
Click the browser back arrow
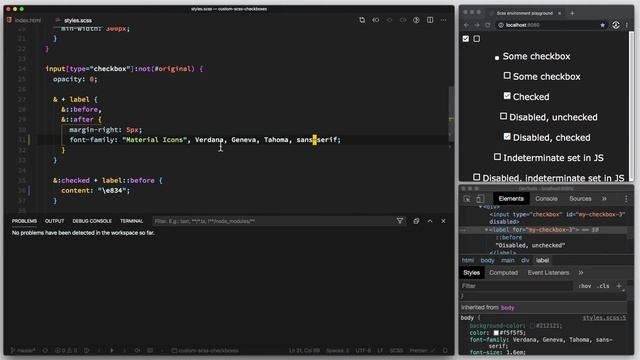pyautogui.click(x=466, y=25)
